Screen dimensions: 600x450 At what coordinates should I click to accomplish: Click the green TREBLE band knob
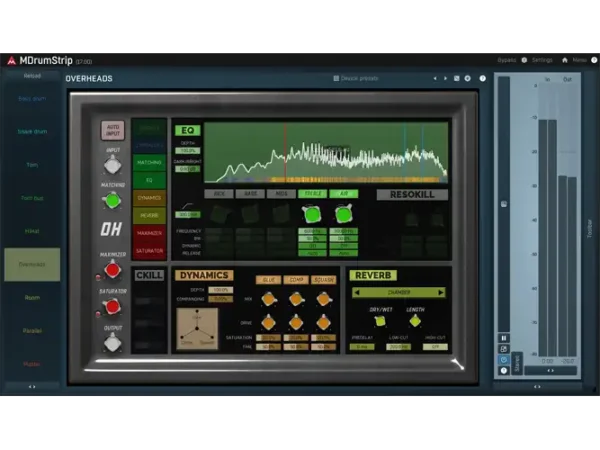click(312, 214)
